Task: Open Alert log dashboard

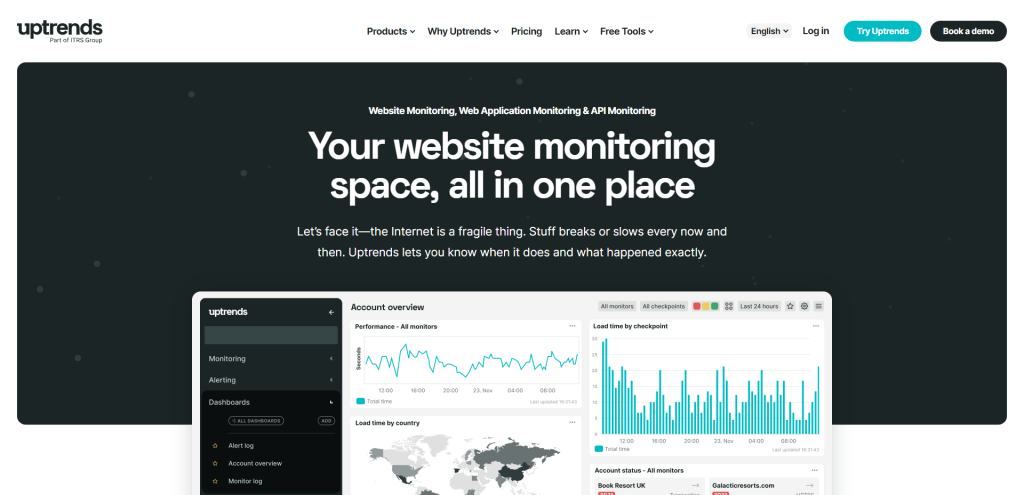Action: point(241,446)
